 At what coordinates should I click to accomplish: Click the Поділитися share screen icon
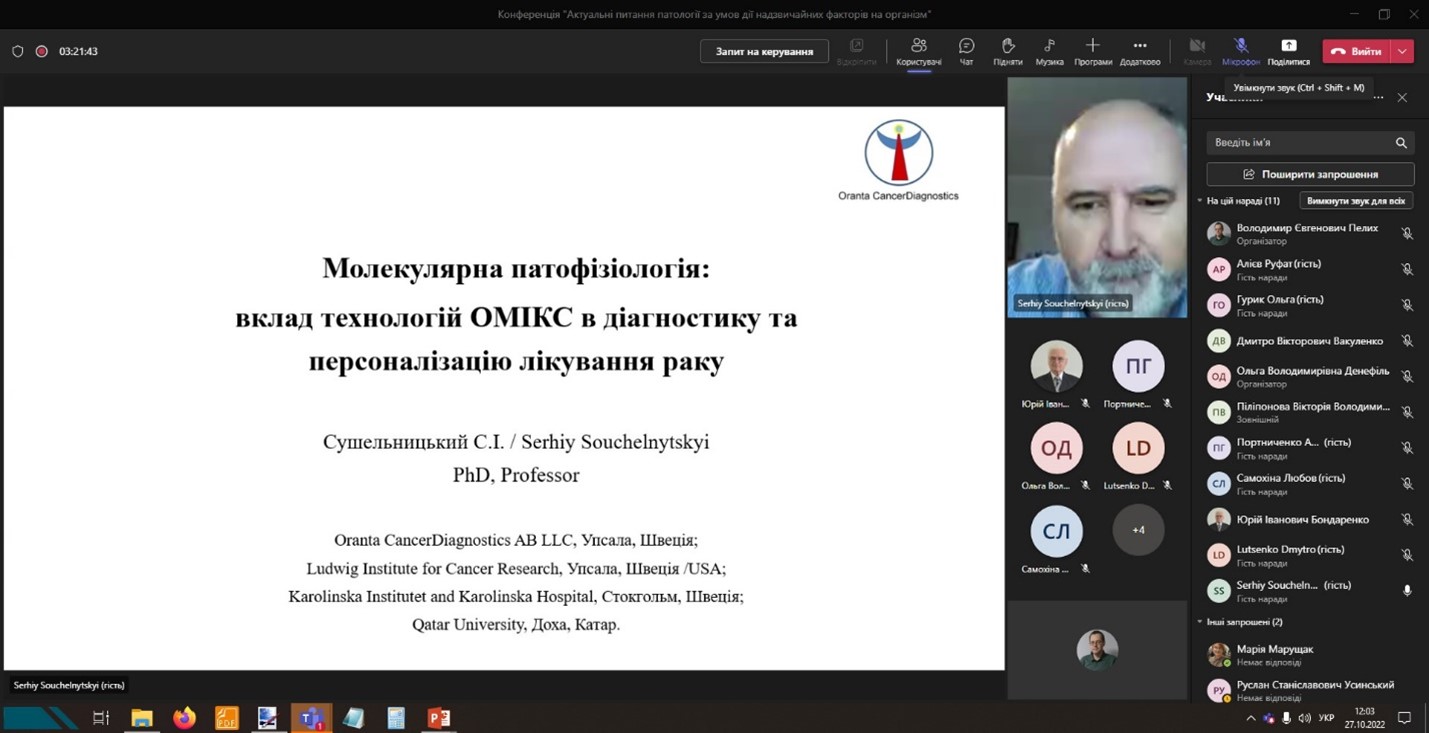tap(1288, 50)
